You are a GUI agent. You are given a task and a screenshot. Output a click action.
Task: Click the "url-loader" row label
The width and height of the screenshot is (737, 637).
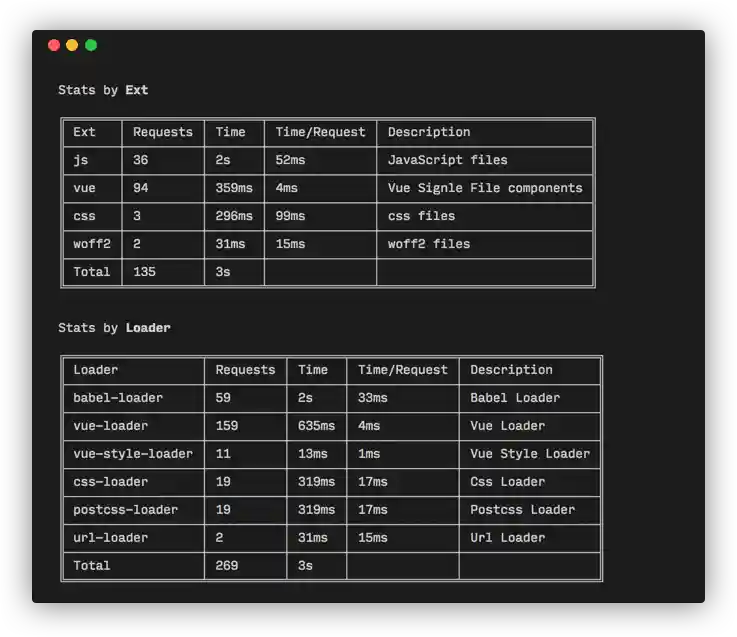coord(111,538)
